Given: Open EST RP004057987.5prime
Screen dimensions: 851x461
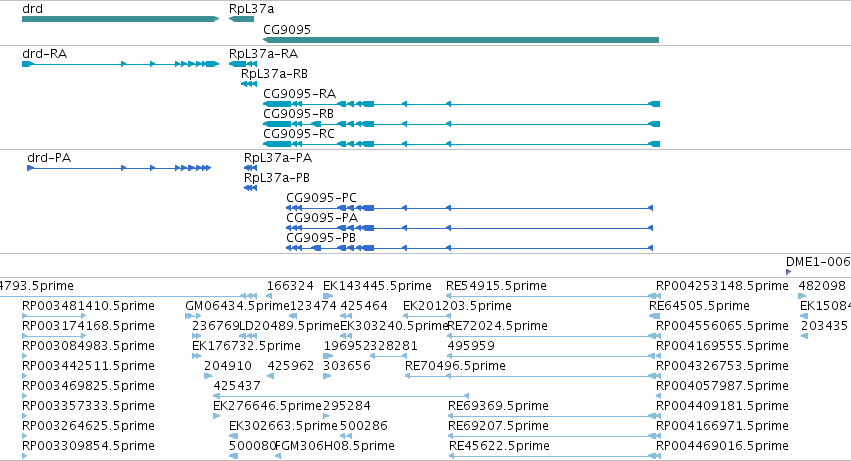Looking at the screenshot, I should 722,386.
